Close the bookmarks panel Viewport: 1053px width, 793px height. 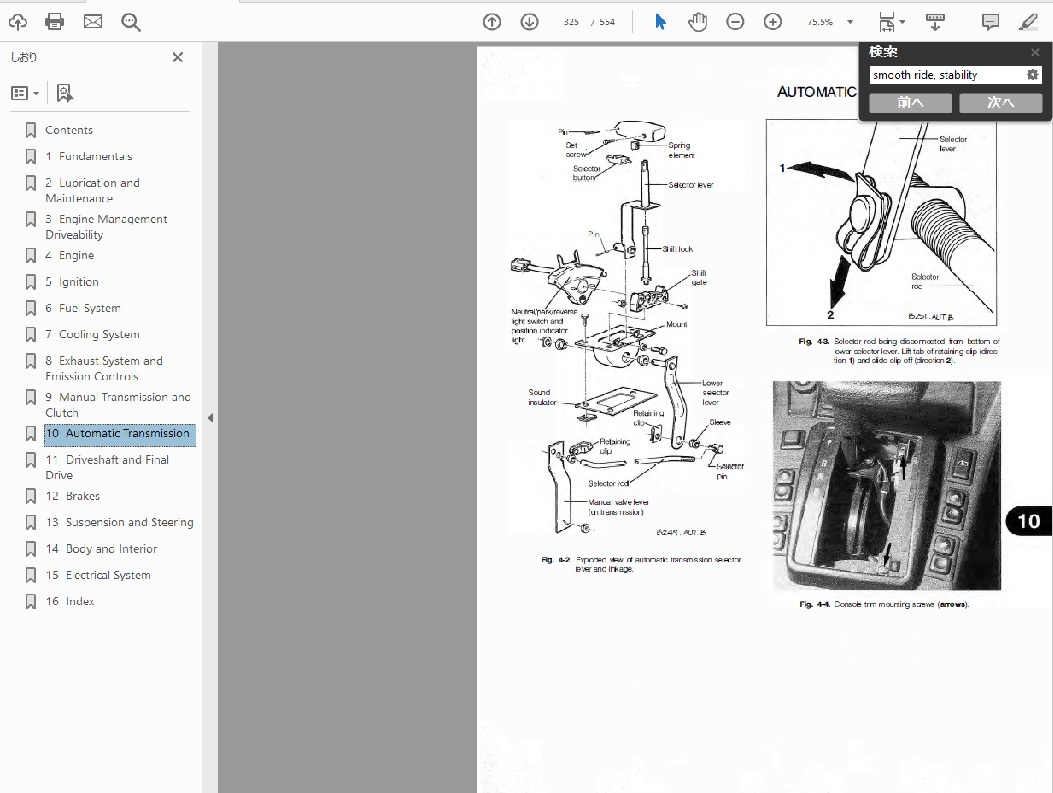(178, 57)
